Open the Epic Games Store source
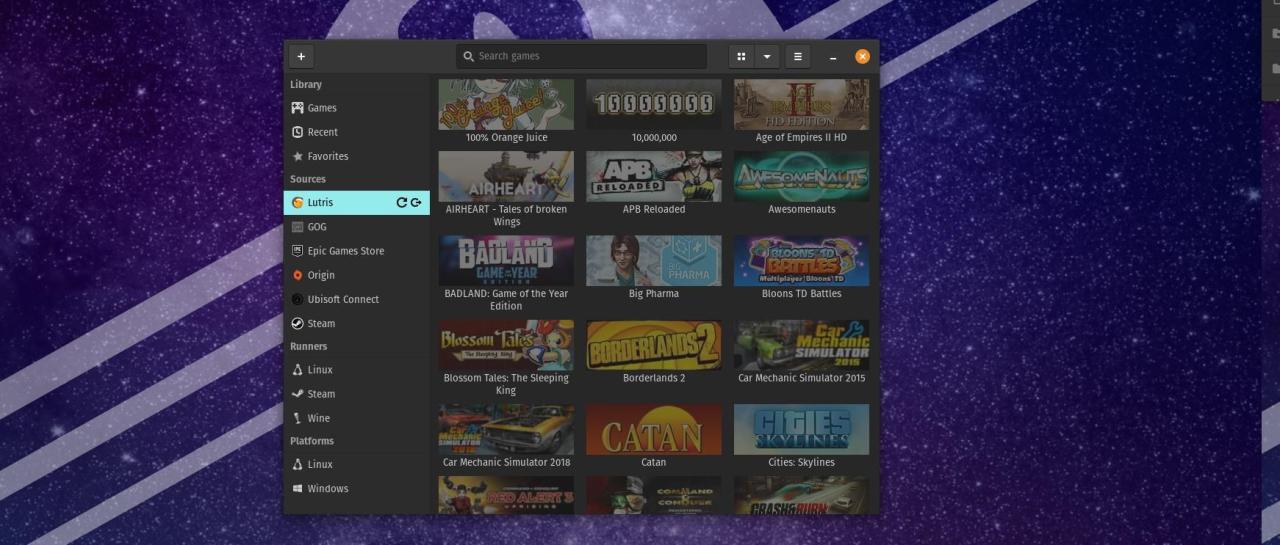Viewport: 1280px width, 545px height. [357, 251]
